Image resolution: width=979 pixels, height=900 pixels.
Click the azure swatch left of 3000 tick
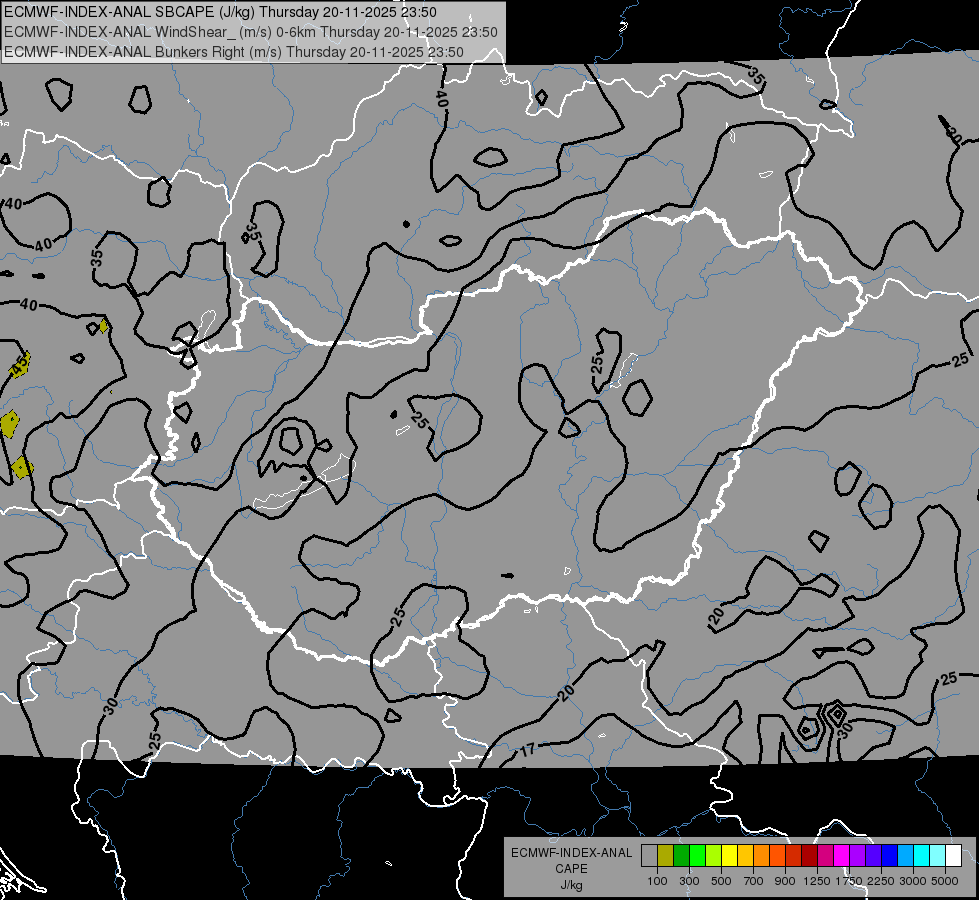coord(906,856)
